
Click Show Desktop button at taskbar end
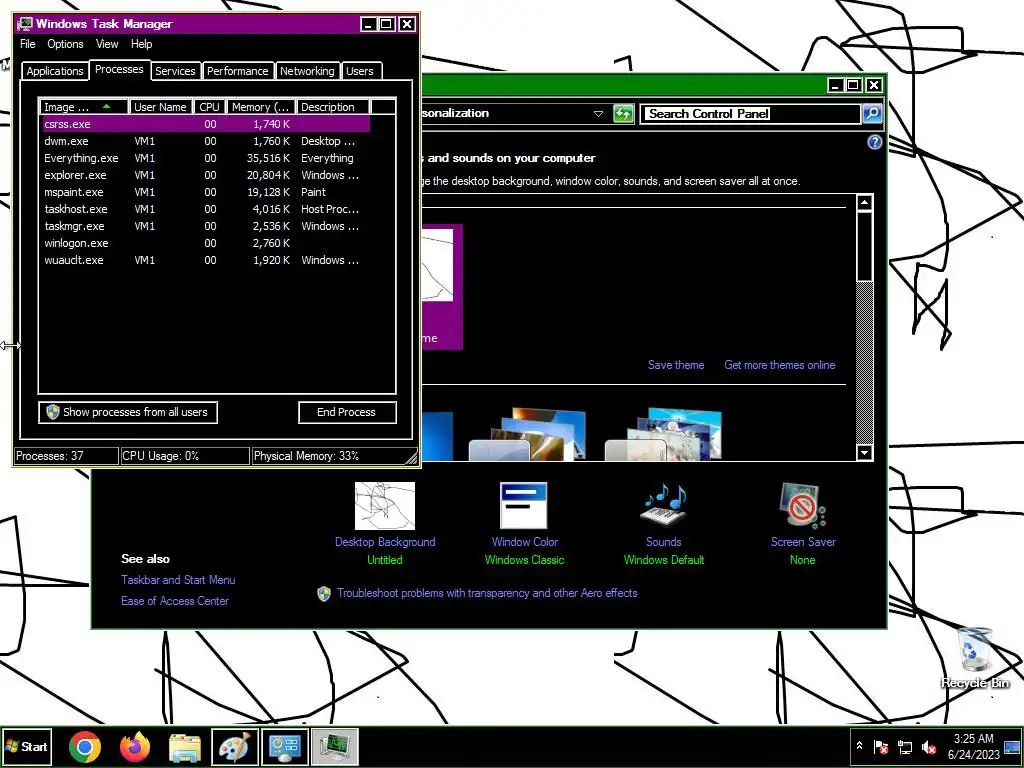(x=1013, y=746)
